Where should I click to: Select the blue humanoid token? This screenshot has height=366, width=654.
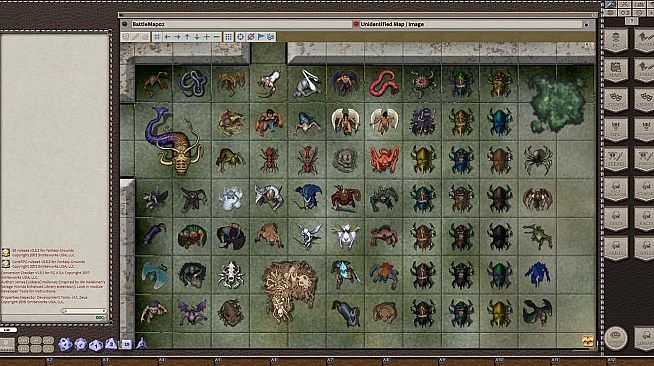(x=538, y=274)
